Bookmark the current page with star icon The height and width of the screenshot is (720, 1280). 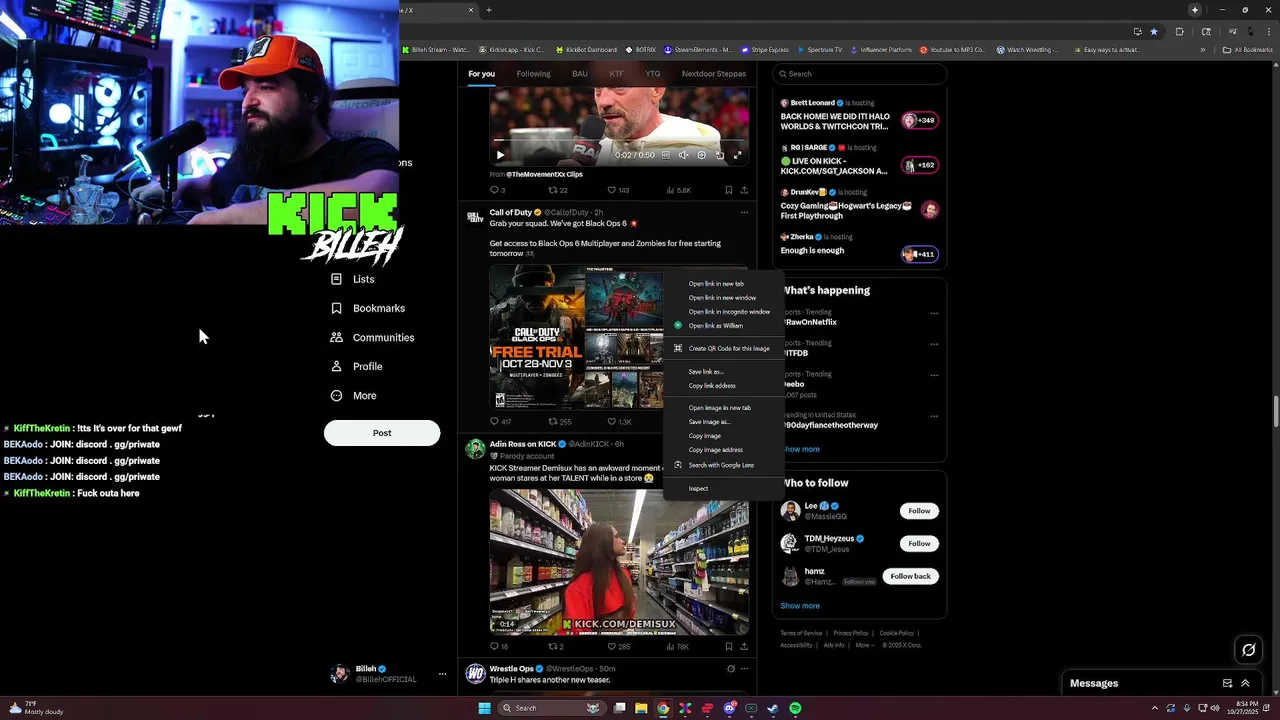point(1153,31)
